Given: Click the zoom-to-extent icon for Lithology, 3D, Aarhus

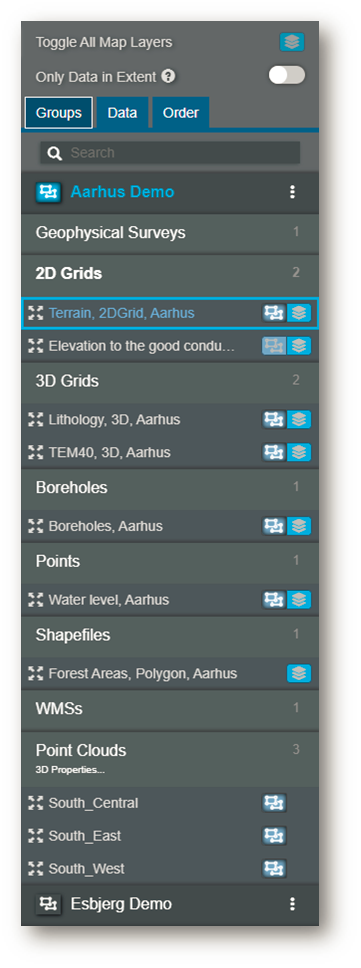Looking at the screenshot, I should [x=36, y=420].
